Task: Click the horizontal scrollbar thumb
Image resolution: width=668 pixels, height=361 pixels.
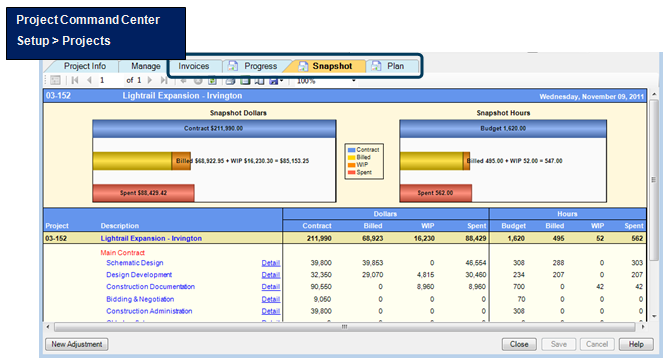Action: point(344,327)
